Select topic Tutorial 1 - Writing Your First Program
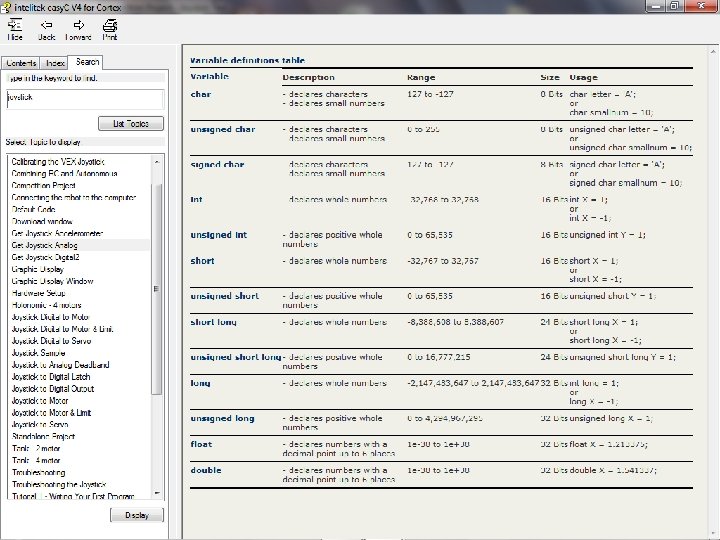This screenshot has width=720, height=540. (x=73, y=496)
